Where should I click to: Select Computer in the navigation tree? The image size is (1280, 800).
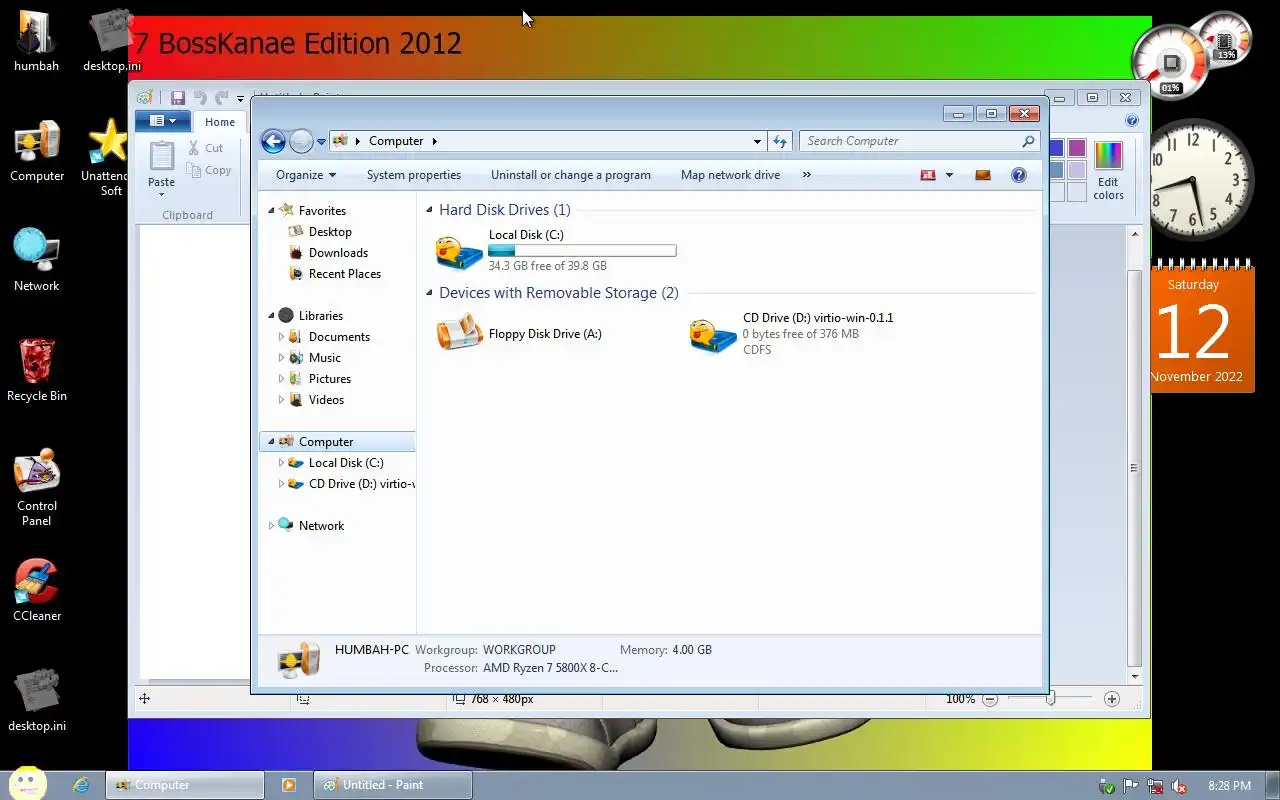[x=337, y=442]
